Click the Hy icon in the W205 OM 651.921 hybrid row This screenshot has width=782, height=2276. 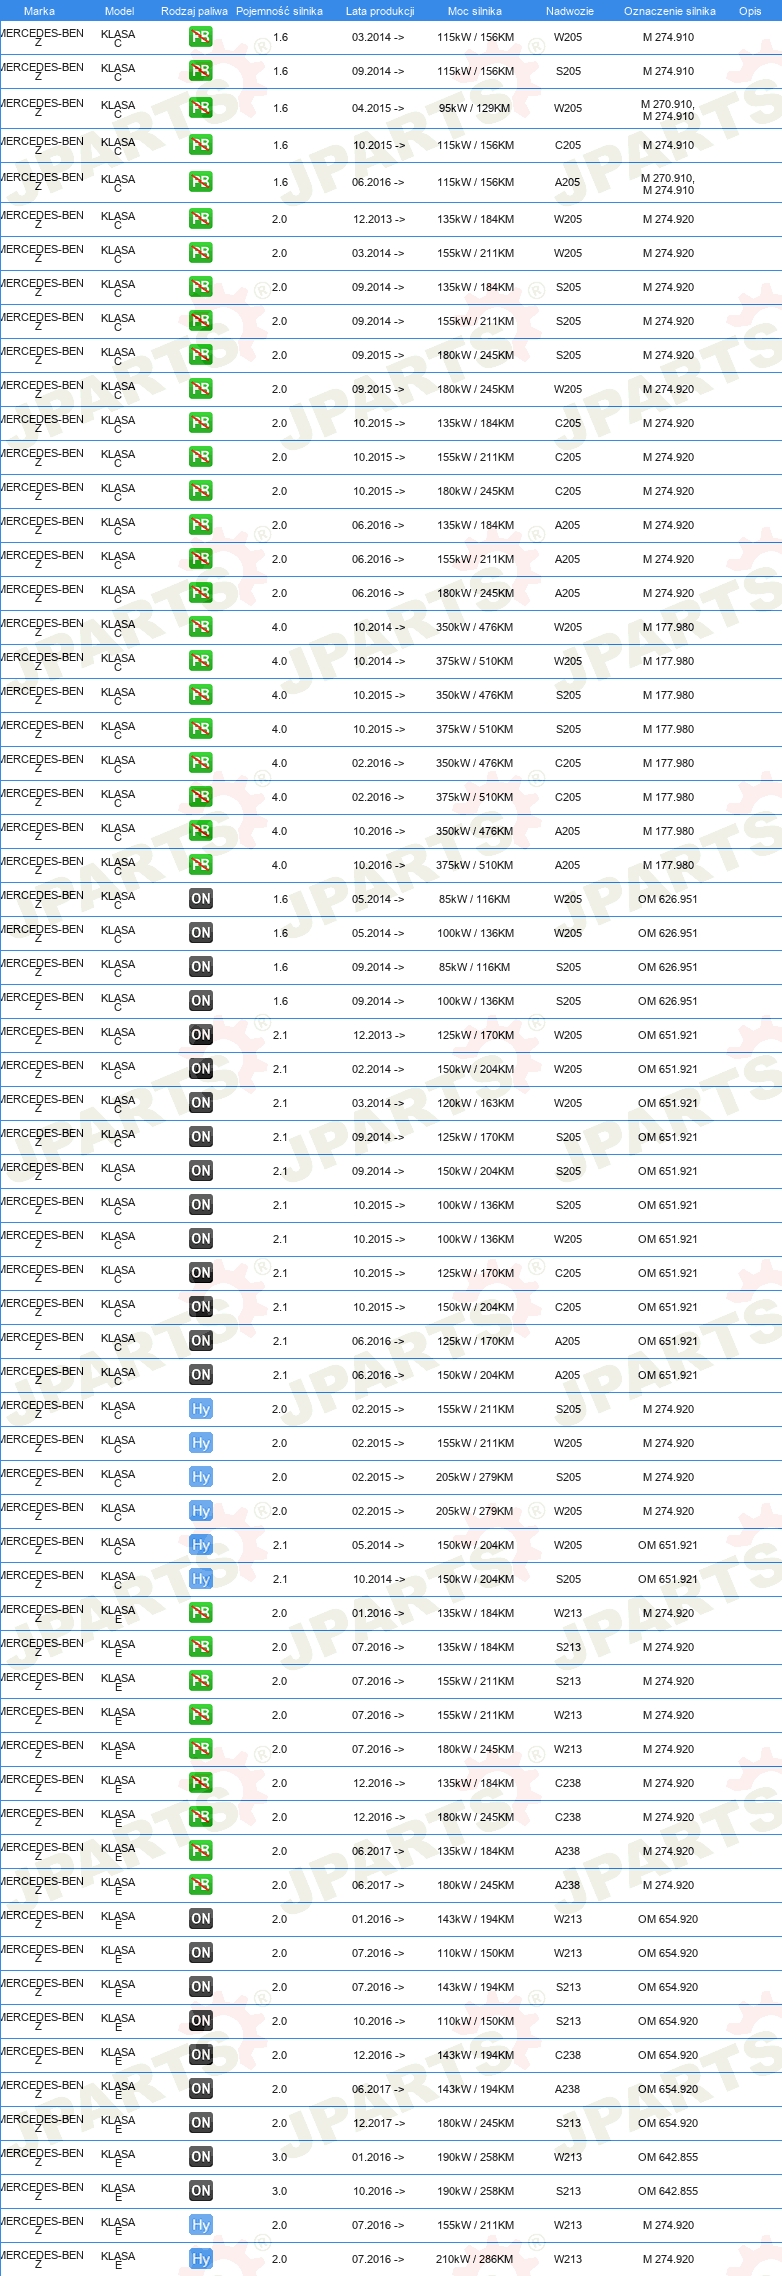click(201, 1545)
